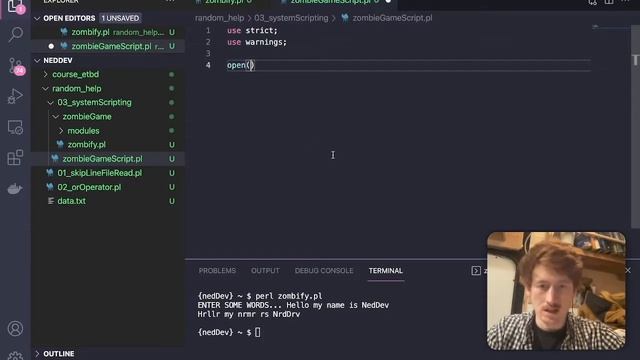The width and height of the screenshot is (640, 360).
Task: Click 'Hrllr my nrmr rs NrdDrv' terminal output
Action: tap(249, 314)
